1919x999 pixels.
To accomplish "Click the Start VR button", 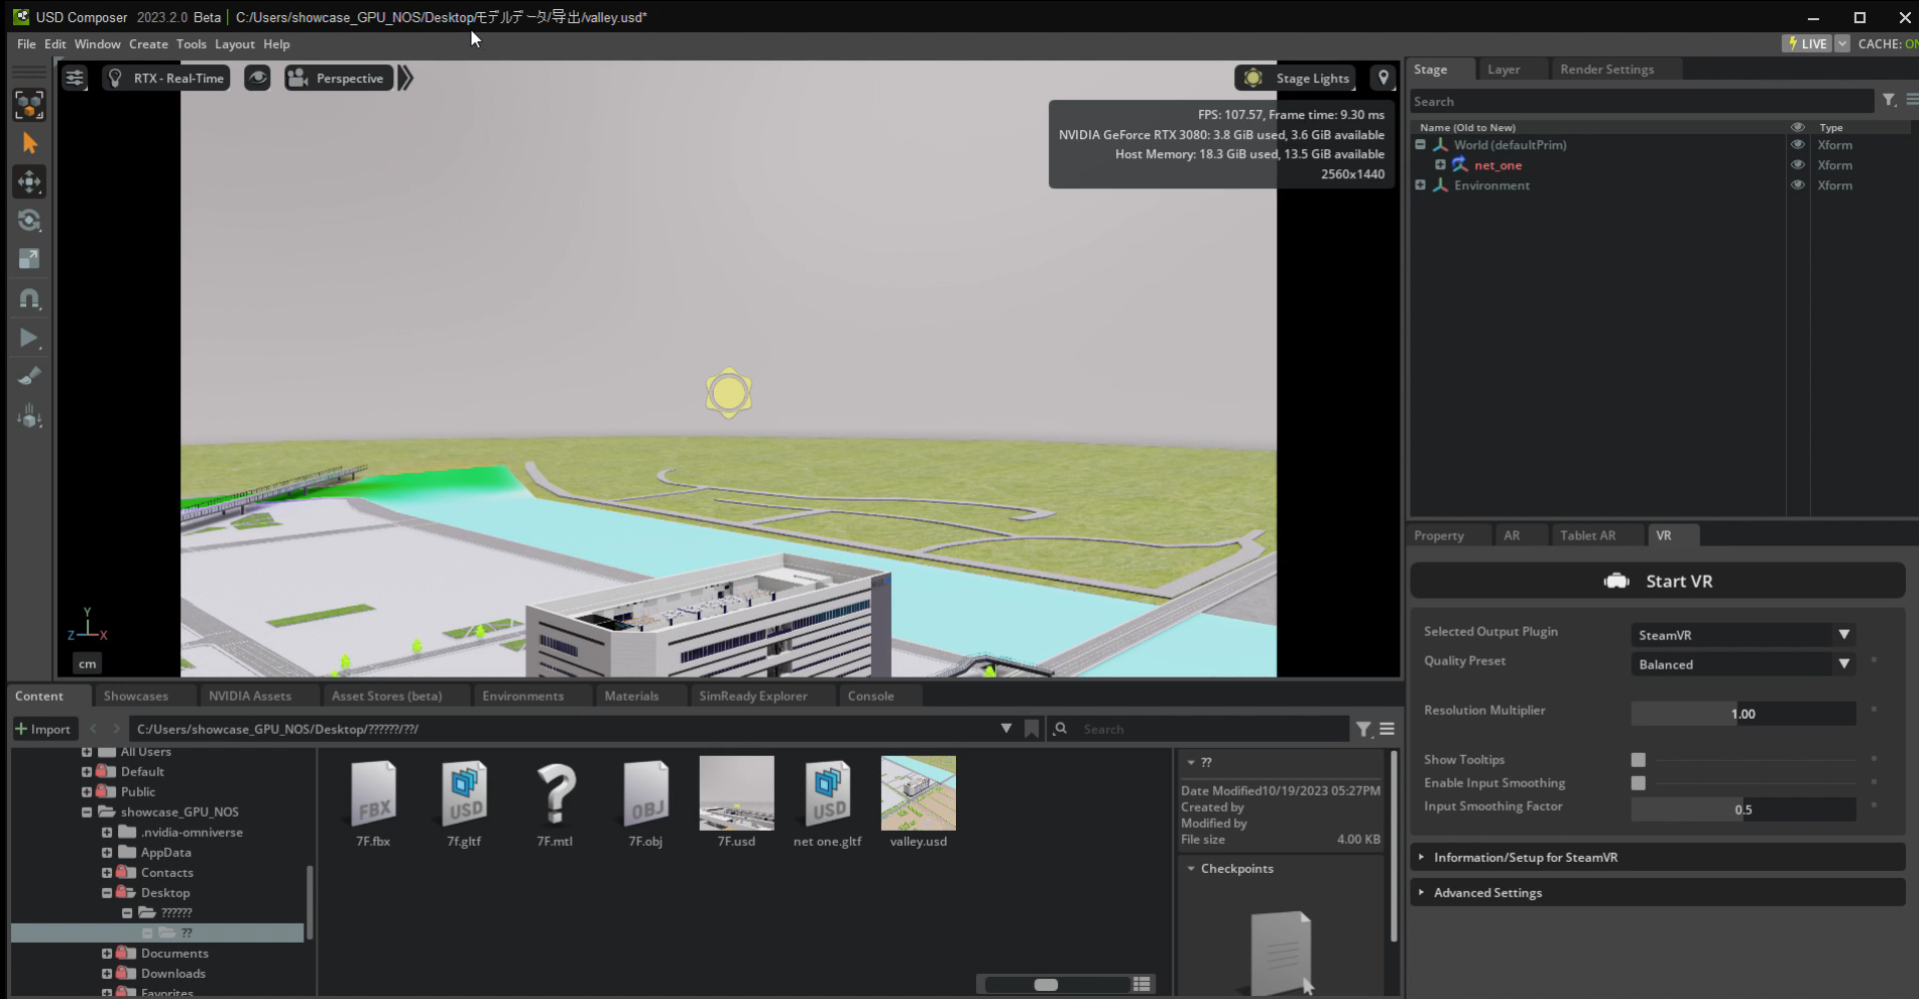I will [1657, 581].
